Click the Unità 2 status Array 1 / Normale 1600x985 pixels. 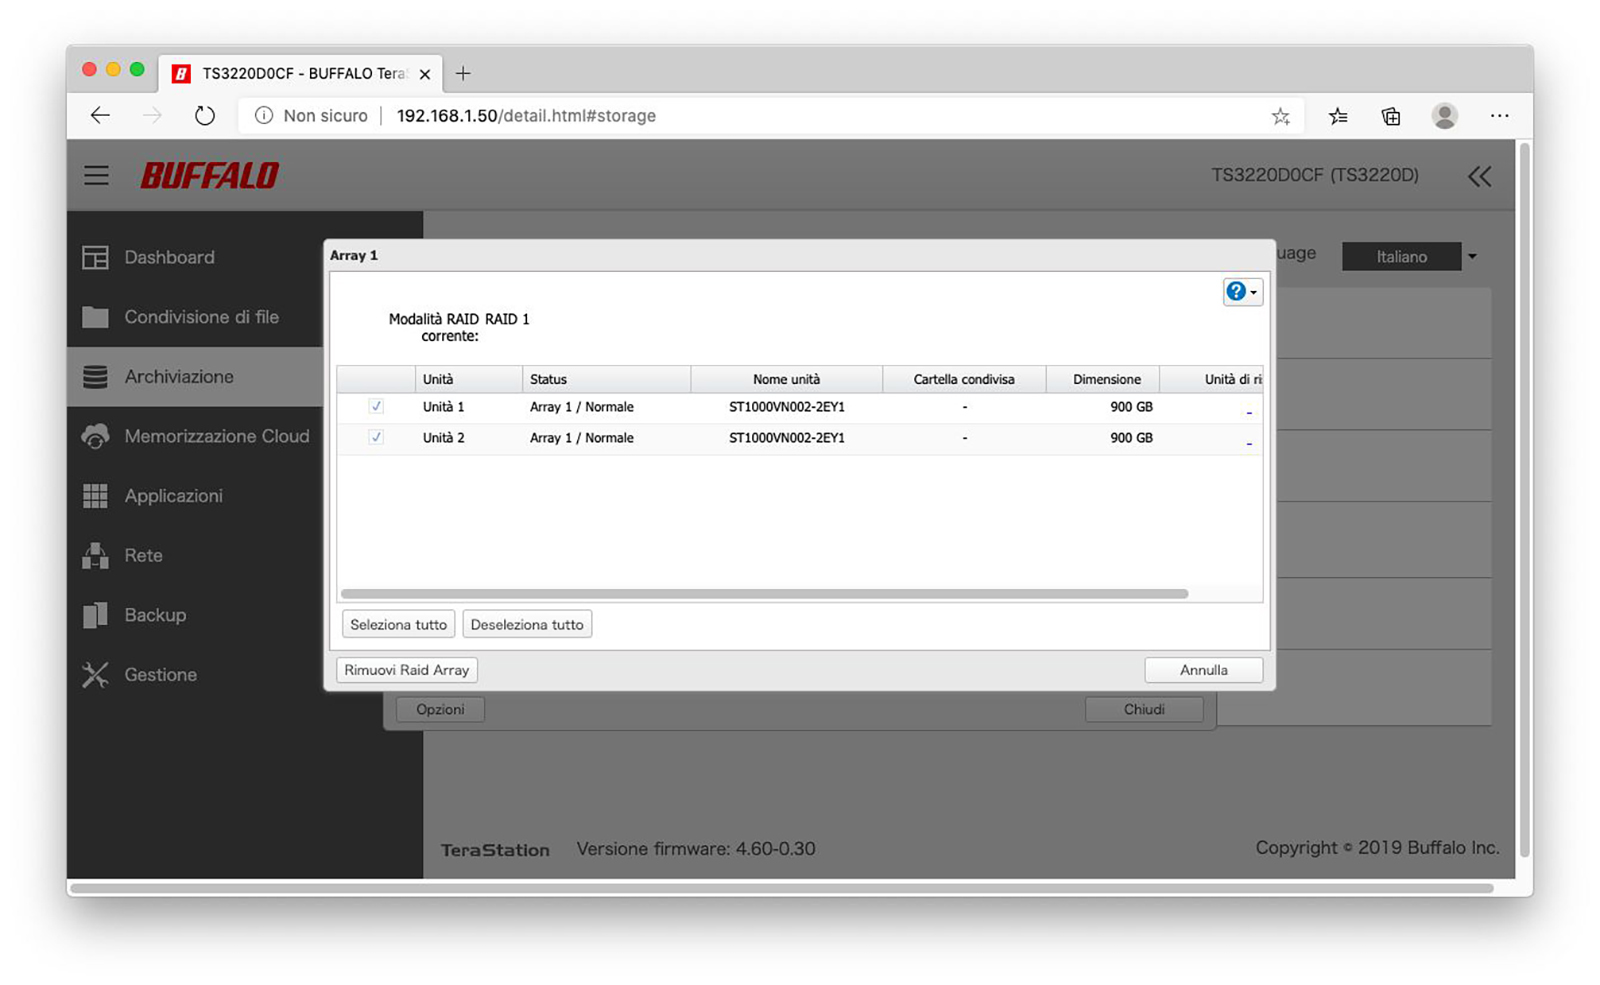[x=582, y=438]
